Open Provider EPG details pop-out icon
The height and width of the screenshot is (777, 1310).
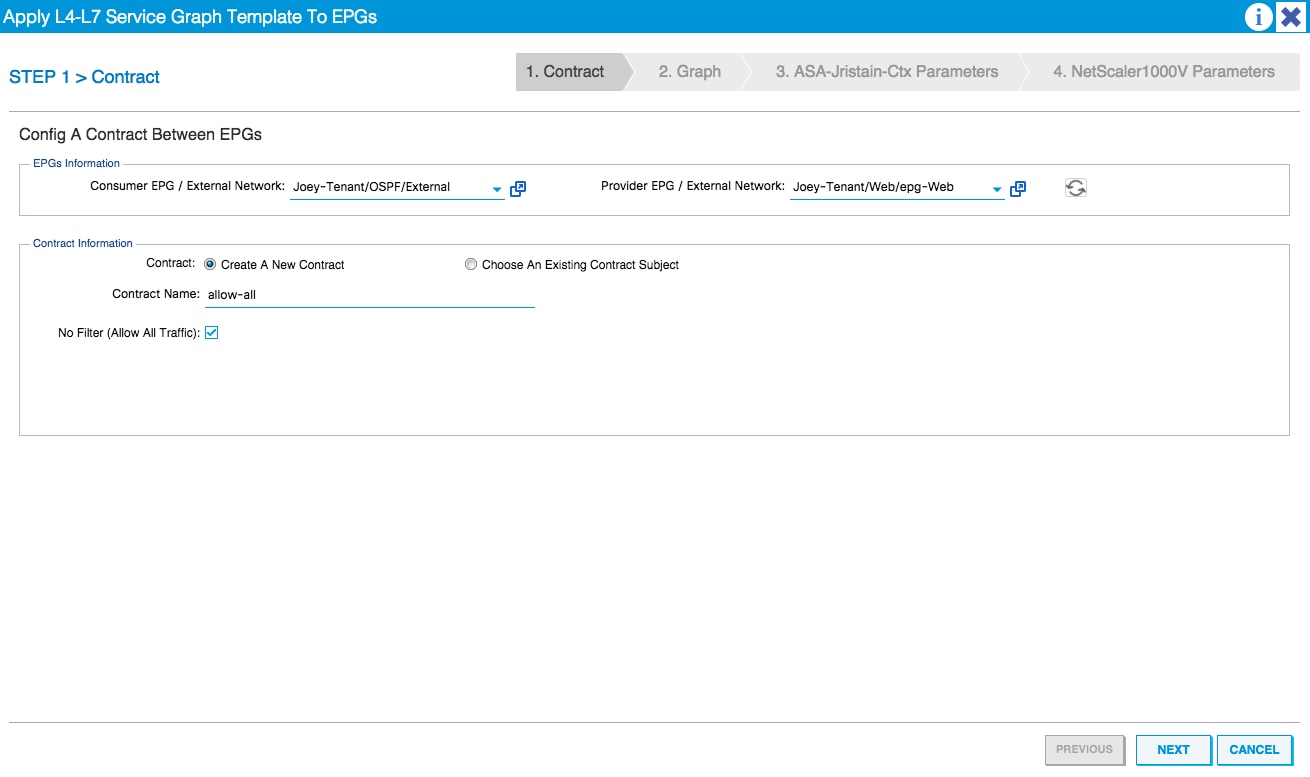click(1018, 188)
